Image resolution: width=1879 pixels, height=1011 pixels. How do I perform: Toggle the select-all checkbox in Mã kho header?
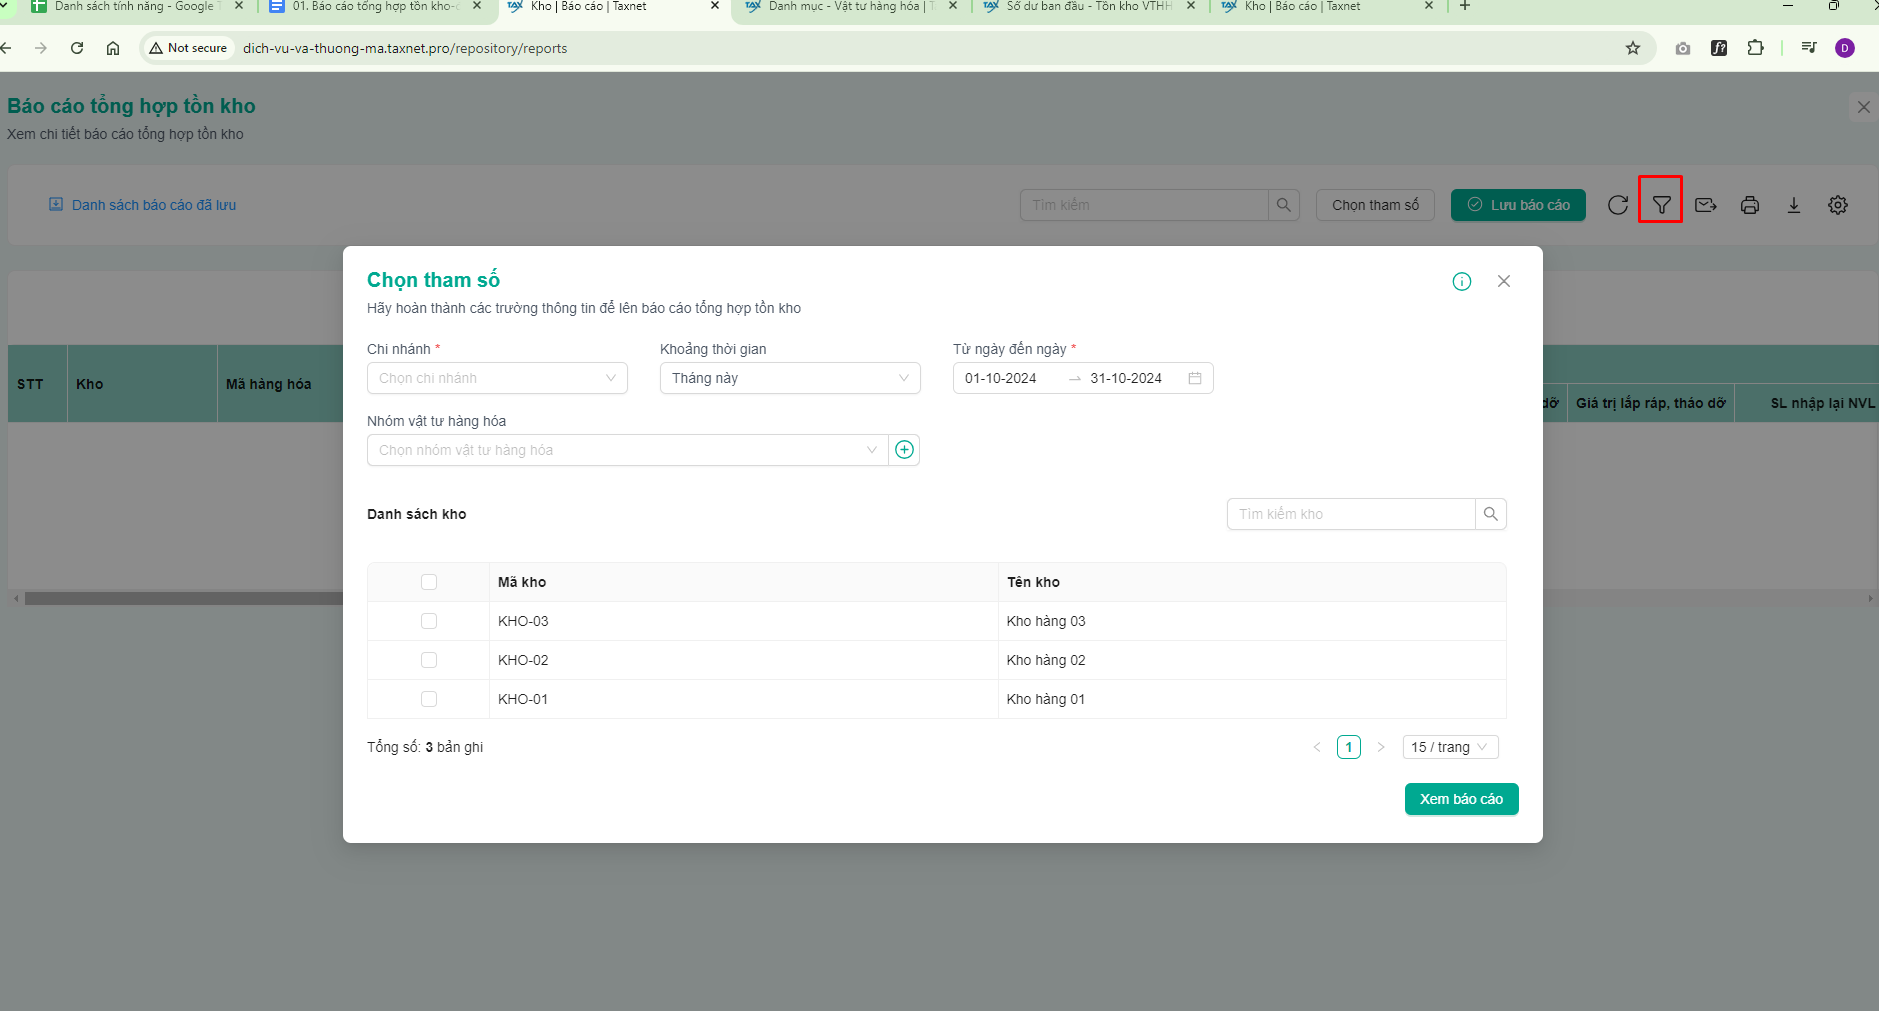pos(429,582)
